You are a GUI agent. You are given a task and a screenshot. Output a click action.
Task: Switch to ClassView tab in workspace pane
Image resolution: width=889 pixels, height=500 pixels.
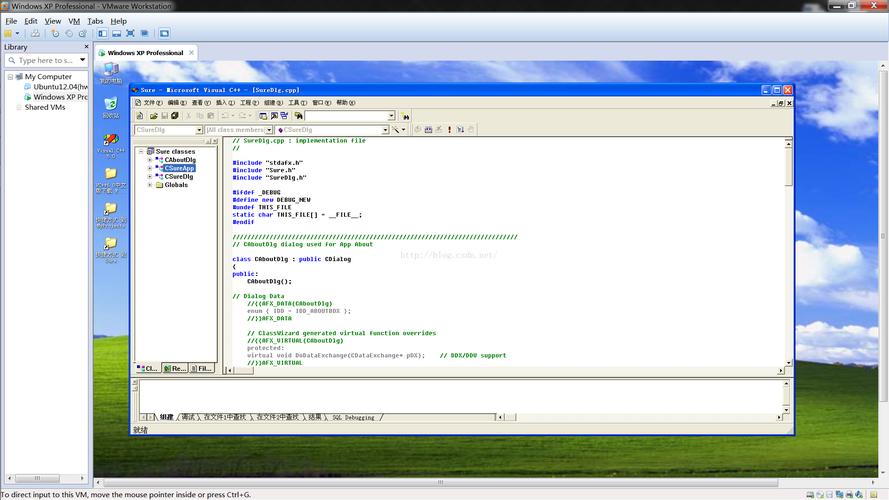147,368
